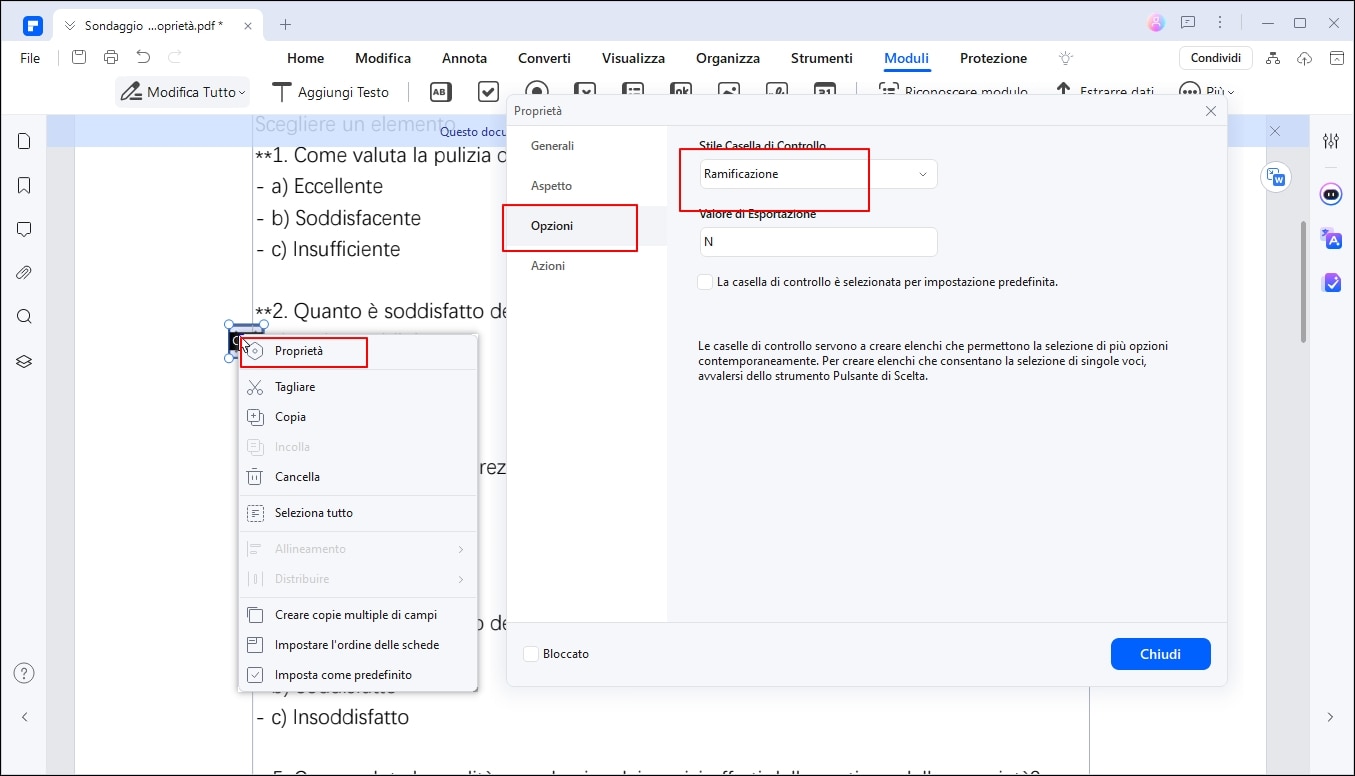Click the 'b) Soddisfacente' text in document
Viewport: 1355px width, 776px height.
346,218
